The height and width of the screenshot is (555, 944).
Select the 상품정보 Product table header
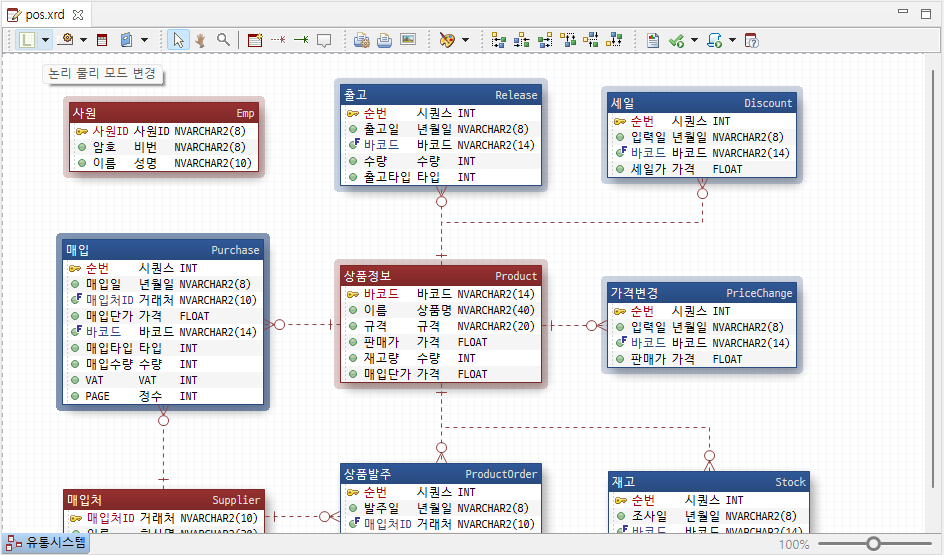click(441, 276)
